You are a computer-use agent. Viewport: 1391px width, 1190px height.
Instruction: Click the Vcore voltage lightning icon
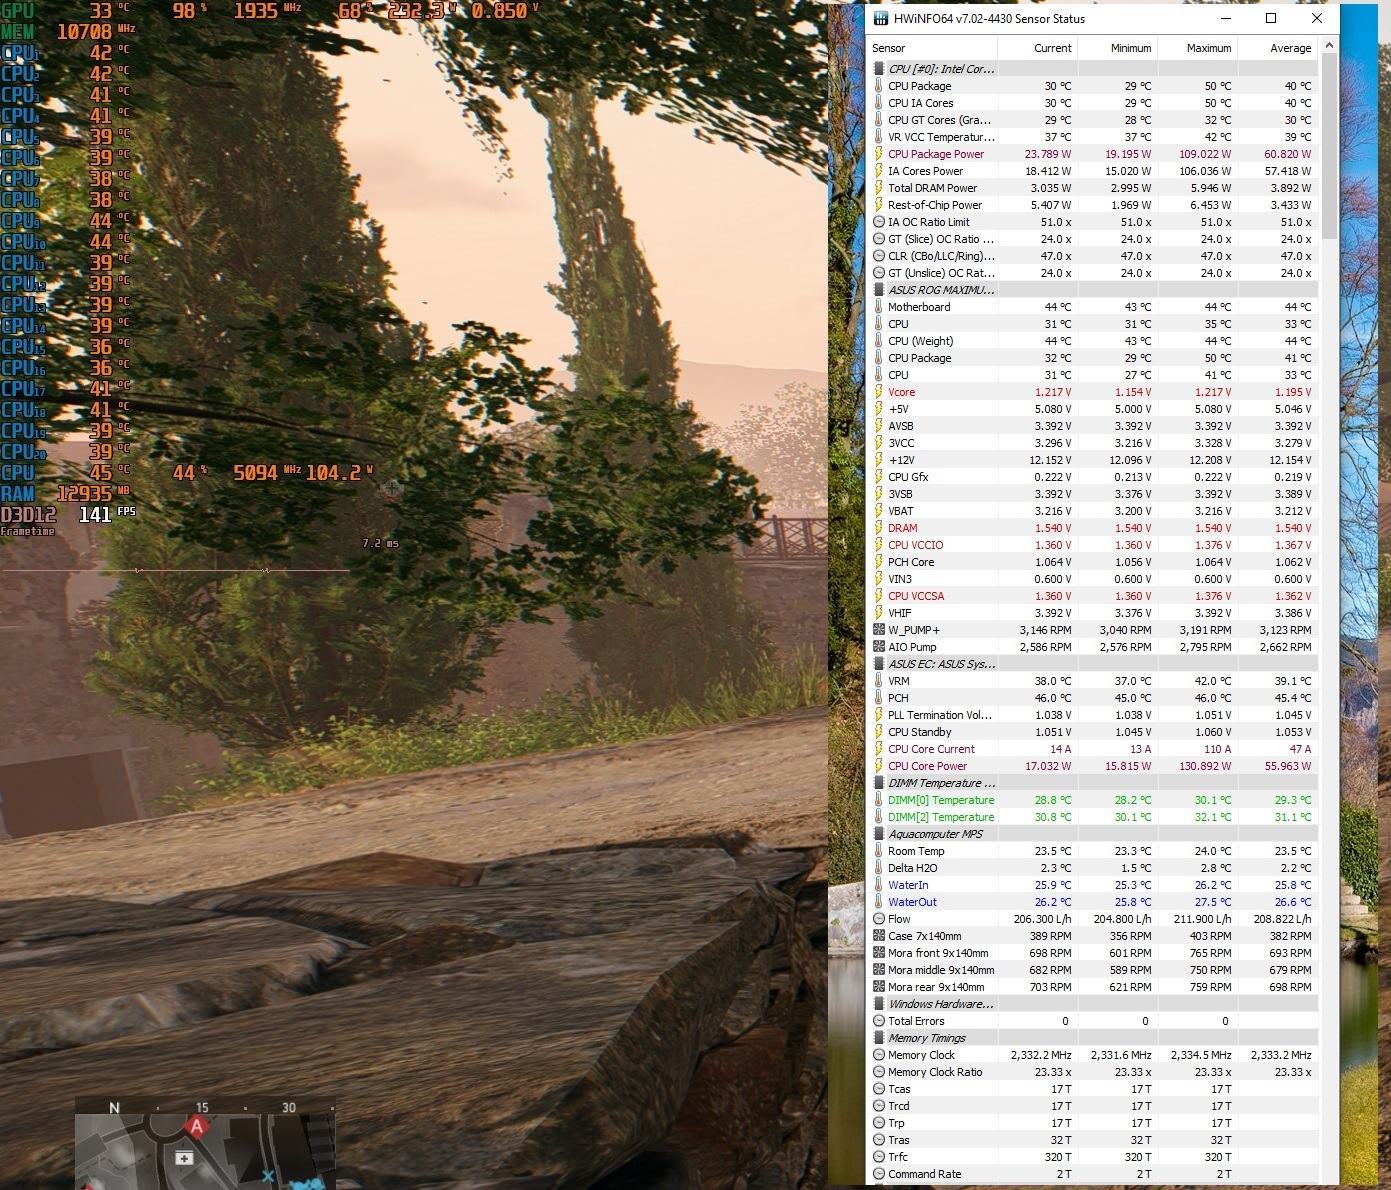879,392
